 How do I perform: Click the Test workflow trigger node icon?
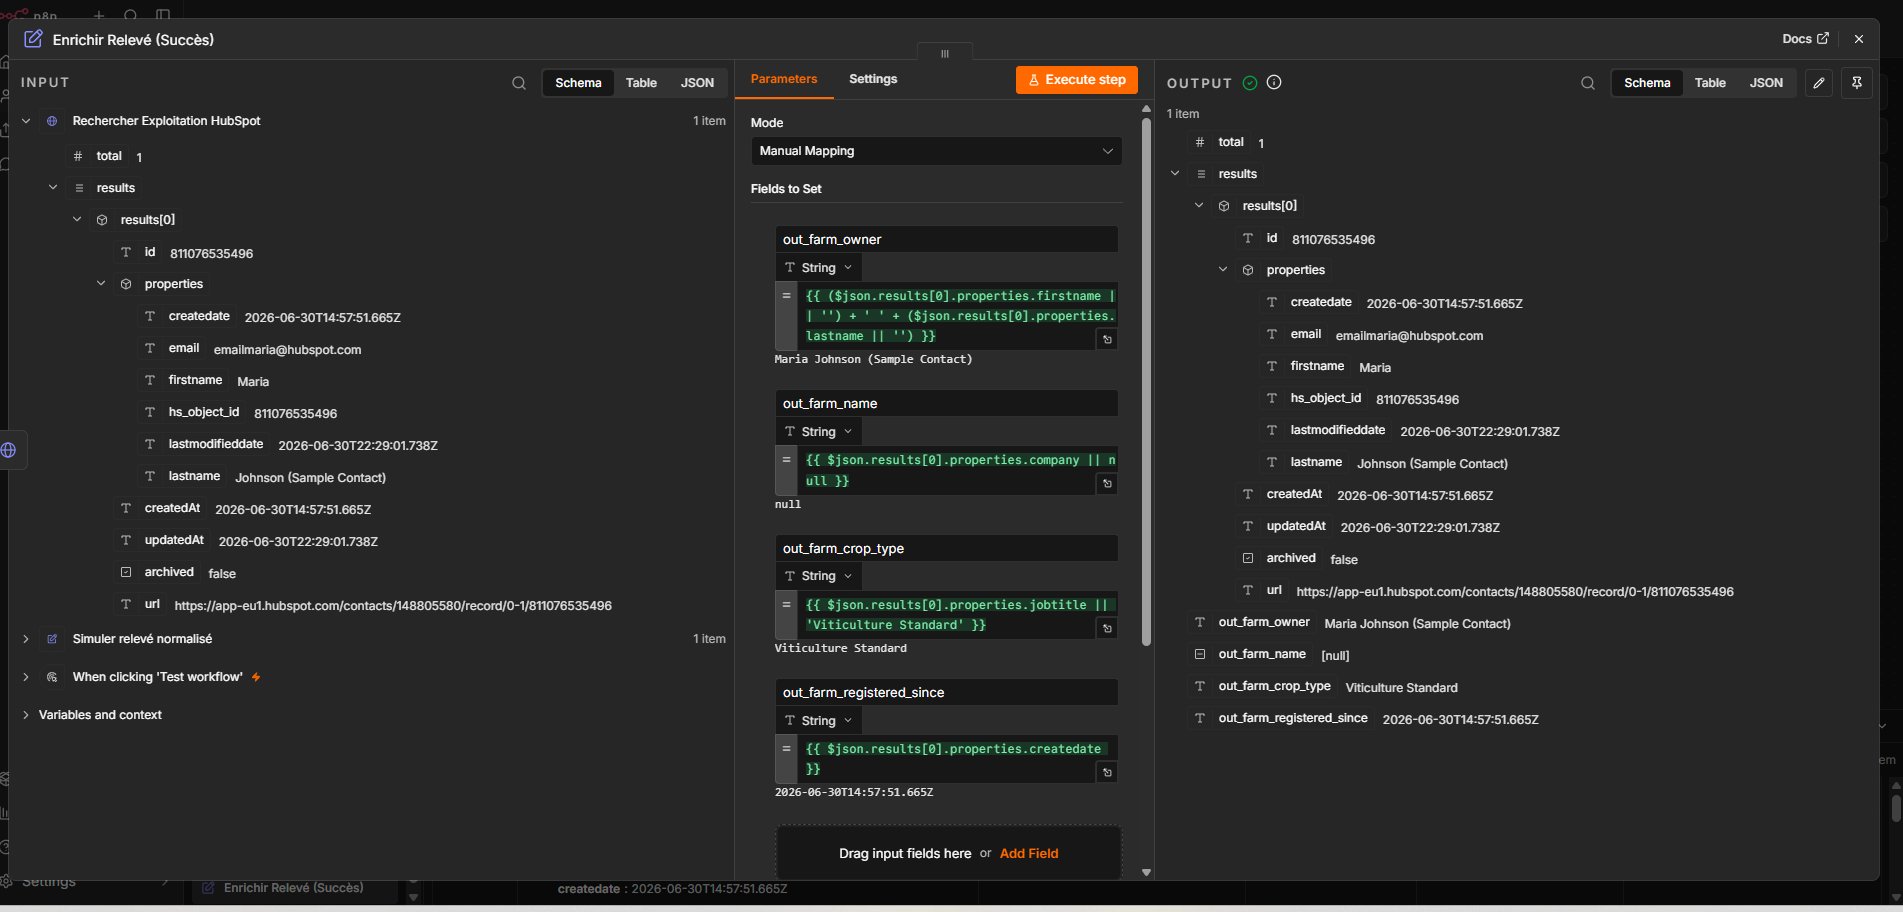click(52, 677)
